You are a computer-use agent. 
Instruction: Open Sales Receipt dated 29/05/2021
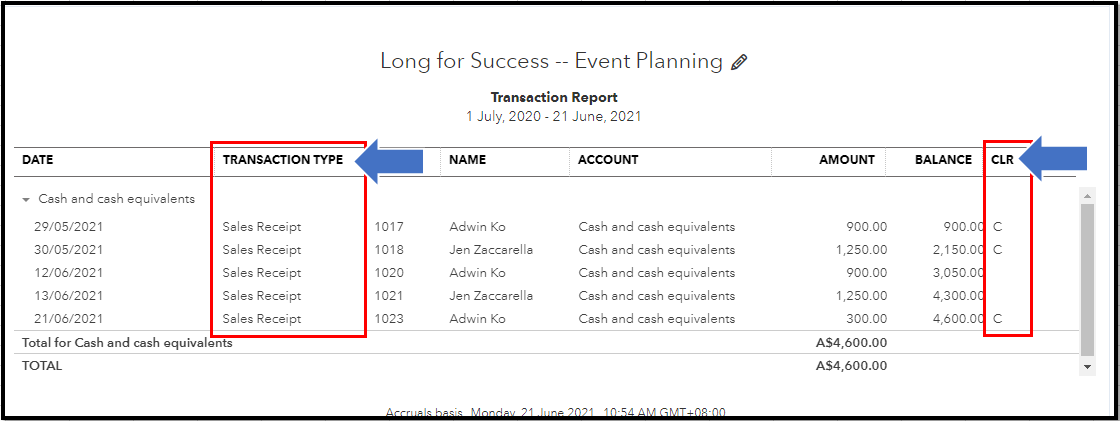tap(262, 227)
